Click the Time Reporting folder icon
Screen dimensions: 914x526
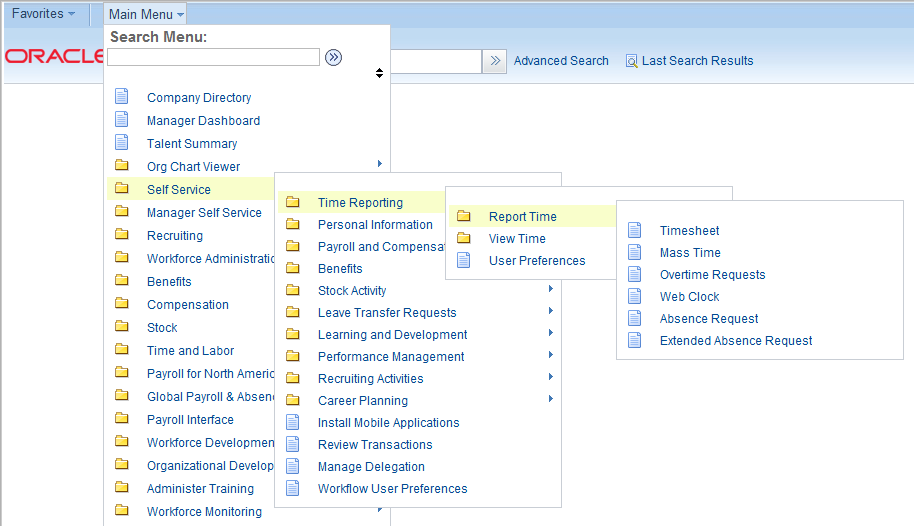point(293,202)
